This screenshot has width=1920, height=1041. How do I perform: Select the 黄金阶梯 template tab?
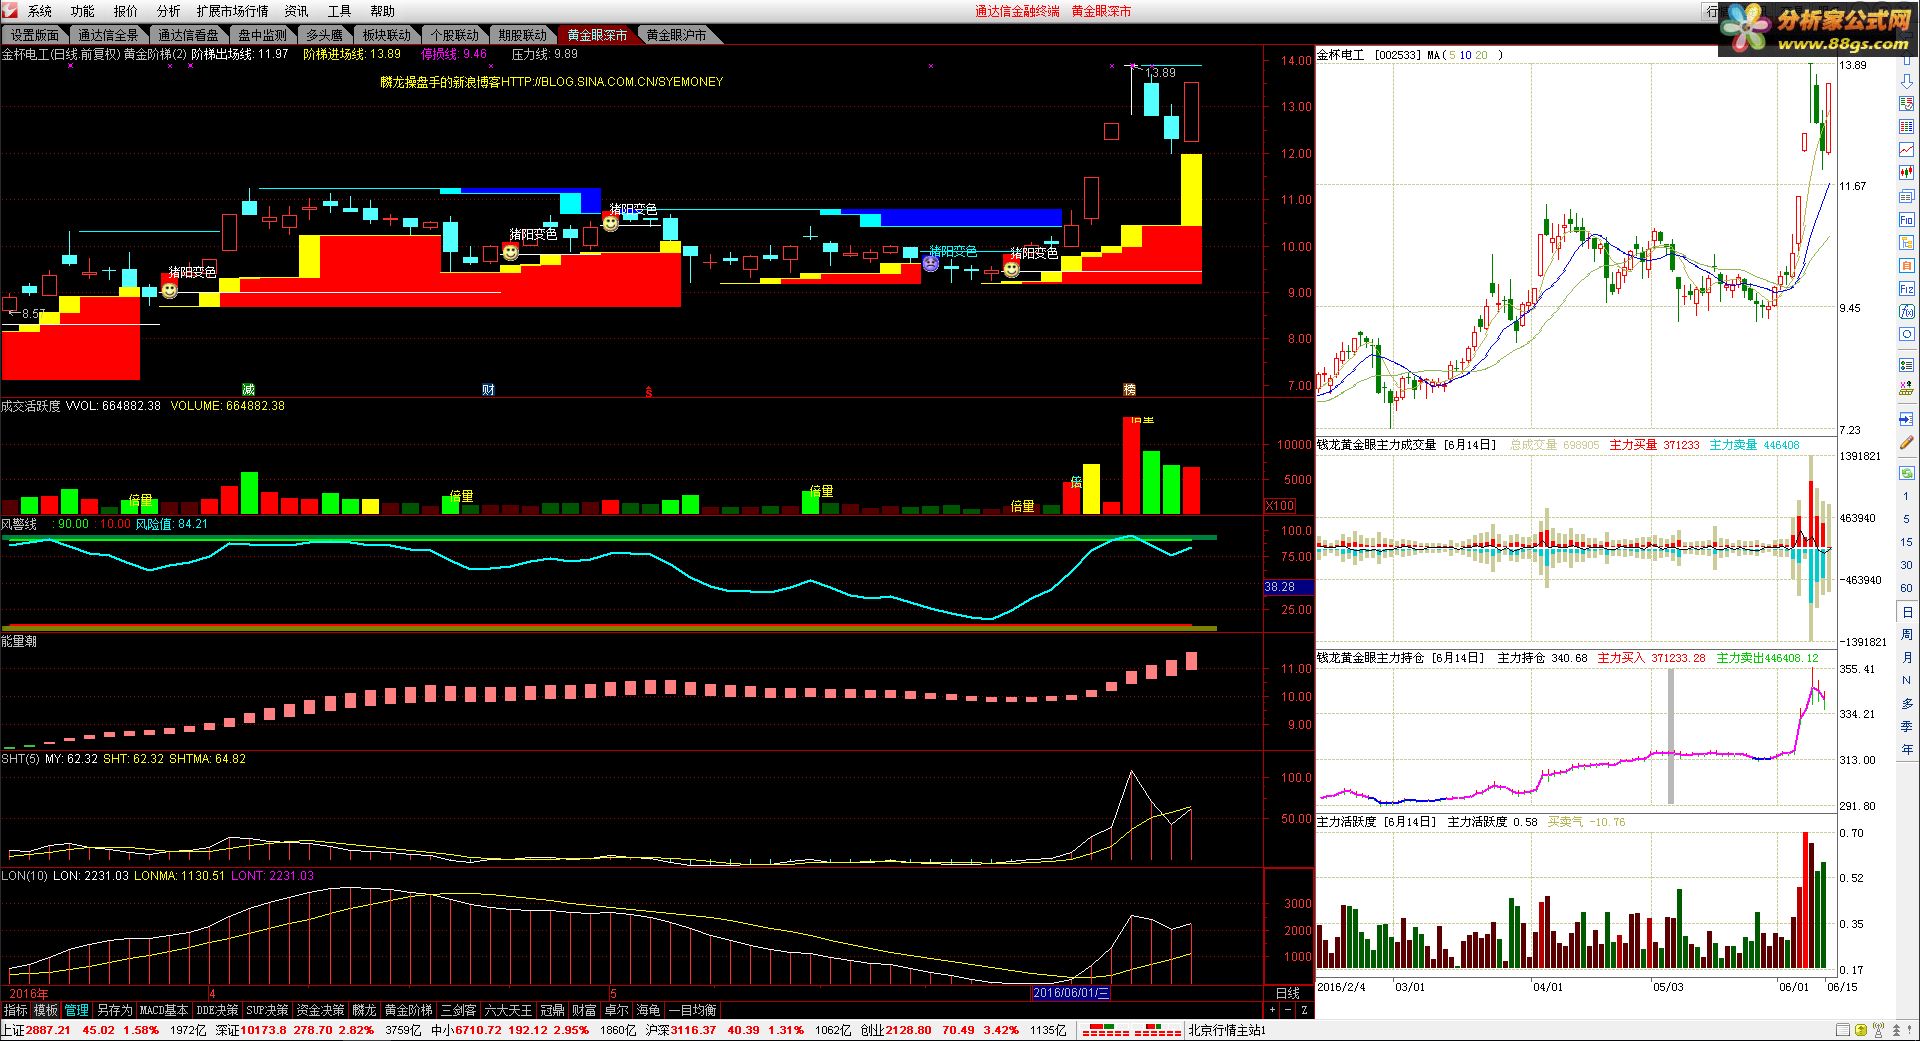(408, 1010)
